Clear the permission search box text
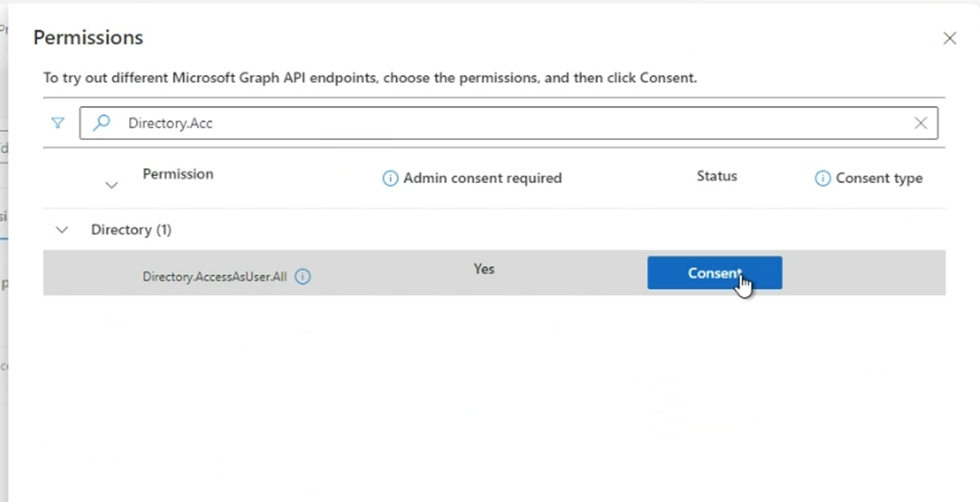This screenshot has height=502, width=980. click(x=921, y=123)
